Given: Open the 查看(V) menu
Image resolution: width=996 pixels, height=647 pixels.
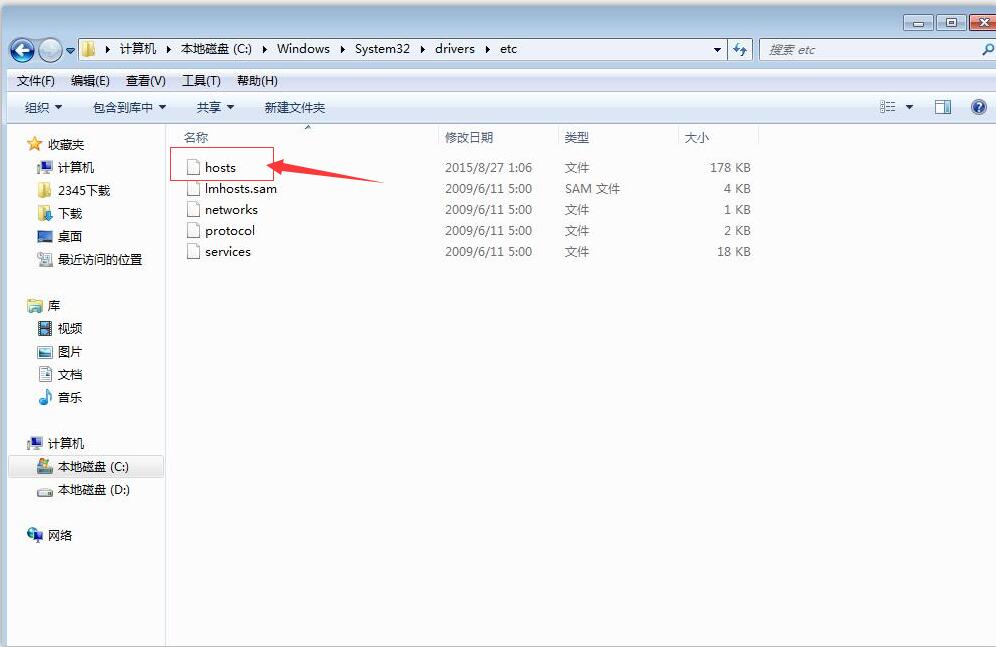Looking at the screenshot, I should click(145, 81).
